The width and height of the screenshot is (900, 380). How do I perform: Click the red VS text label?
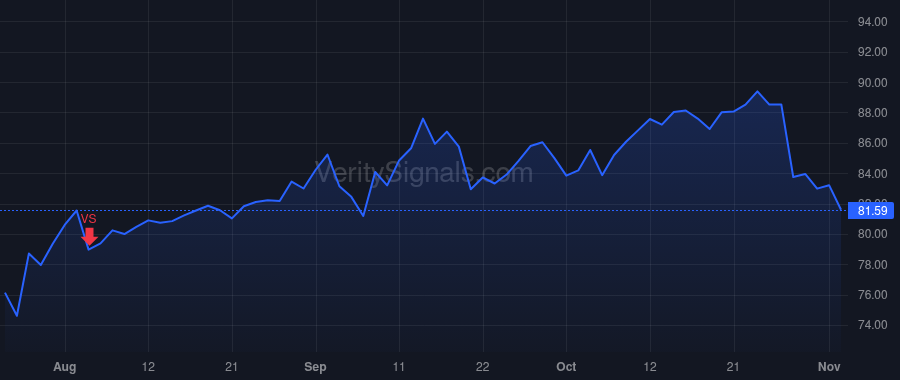pyautogui.click(x=88, y=219)
